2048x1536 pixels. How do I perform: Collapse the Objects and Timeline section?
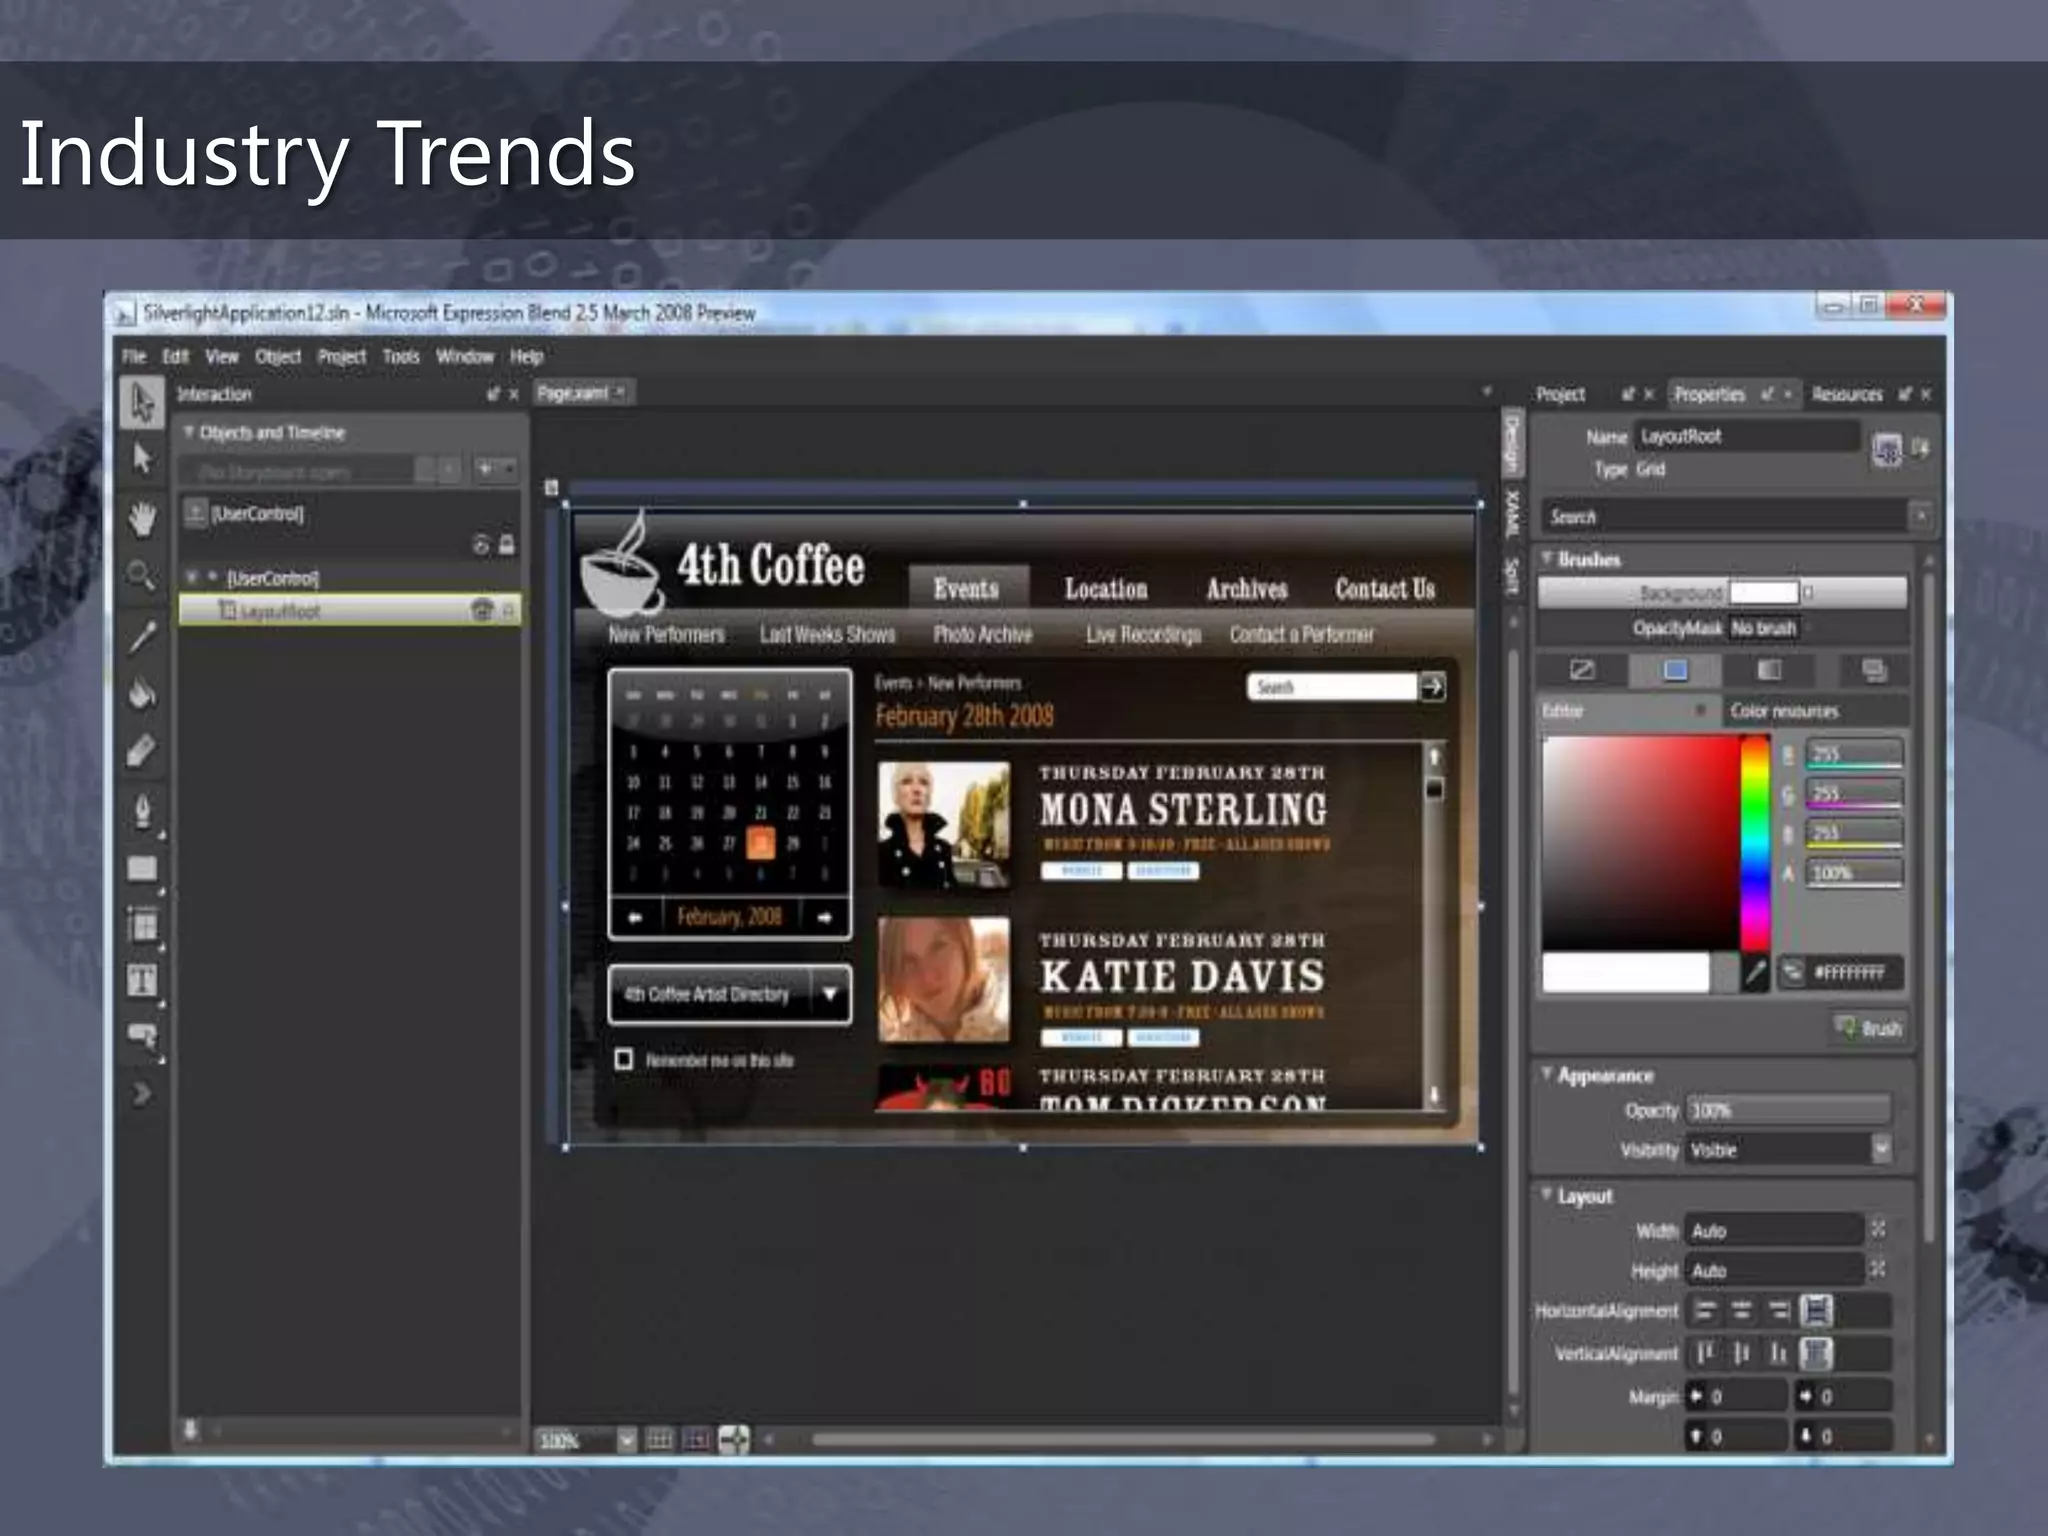188,432
